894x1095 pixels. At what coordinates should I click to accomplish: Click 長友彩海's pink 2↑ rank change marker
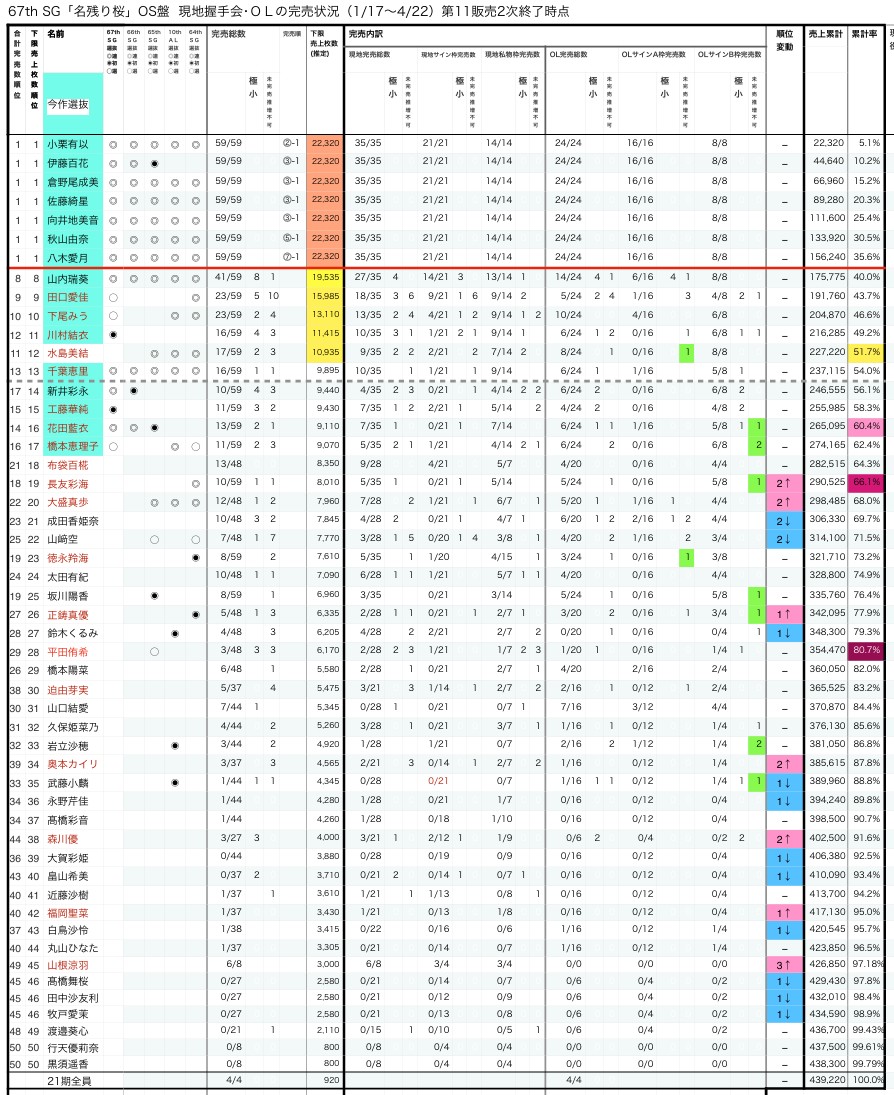(x=783, y=483)
